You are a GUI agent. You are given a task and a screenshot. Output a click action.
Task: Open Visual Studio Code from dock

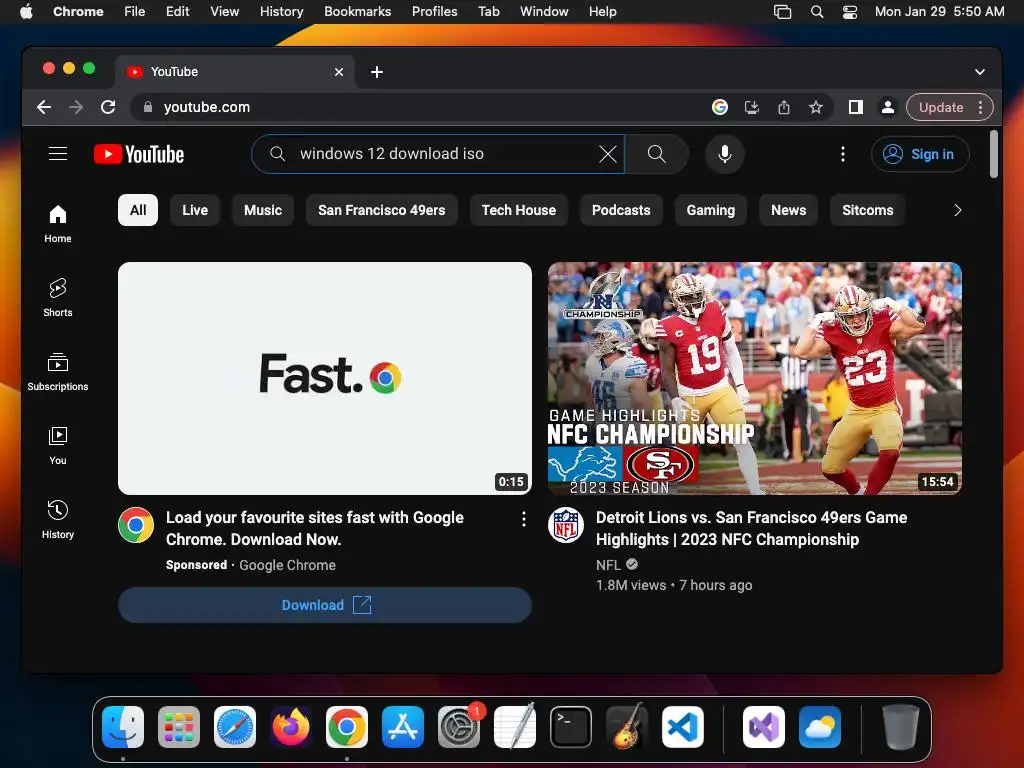click(682, 727)
